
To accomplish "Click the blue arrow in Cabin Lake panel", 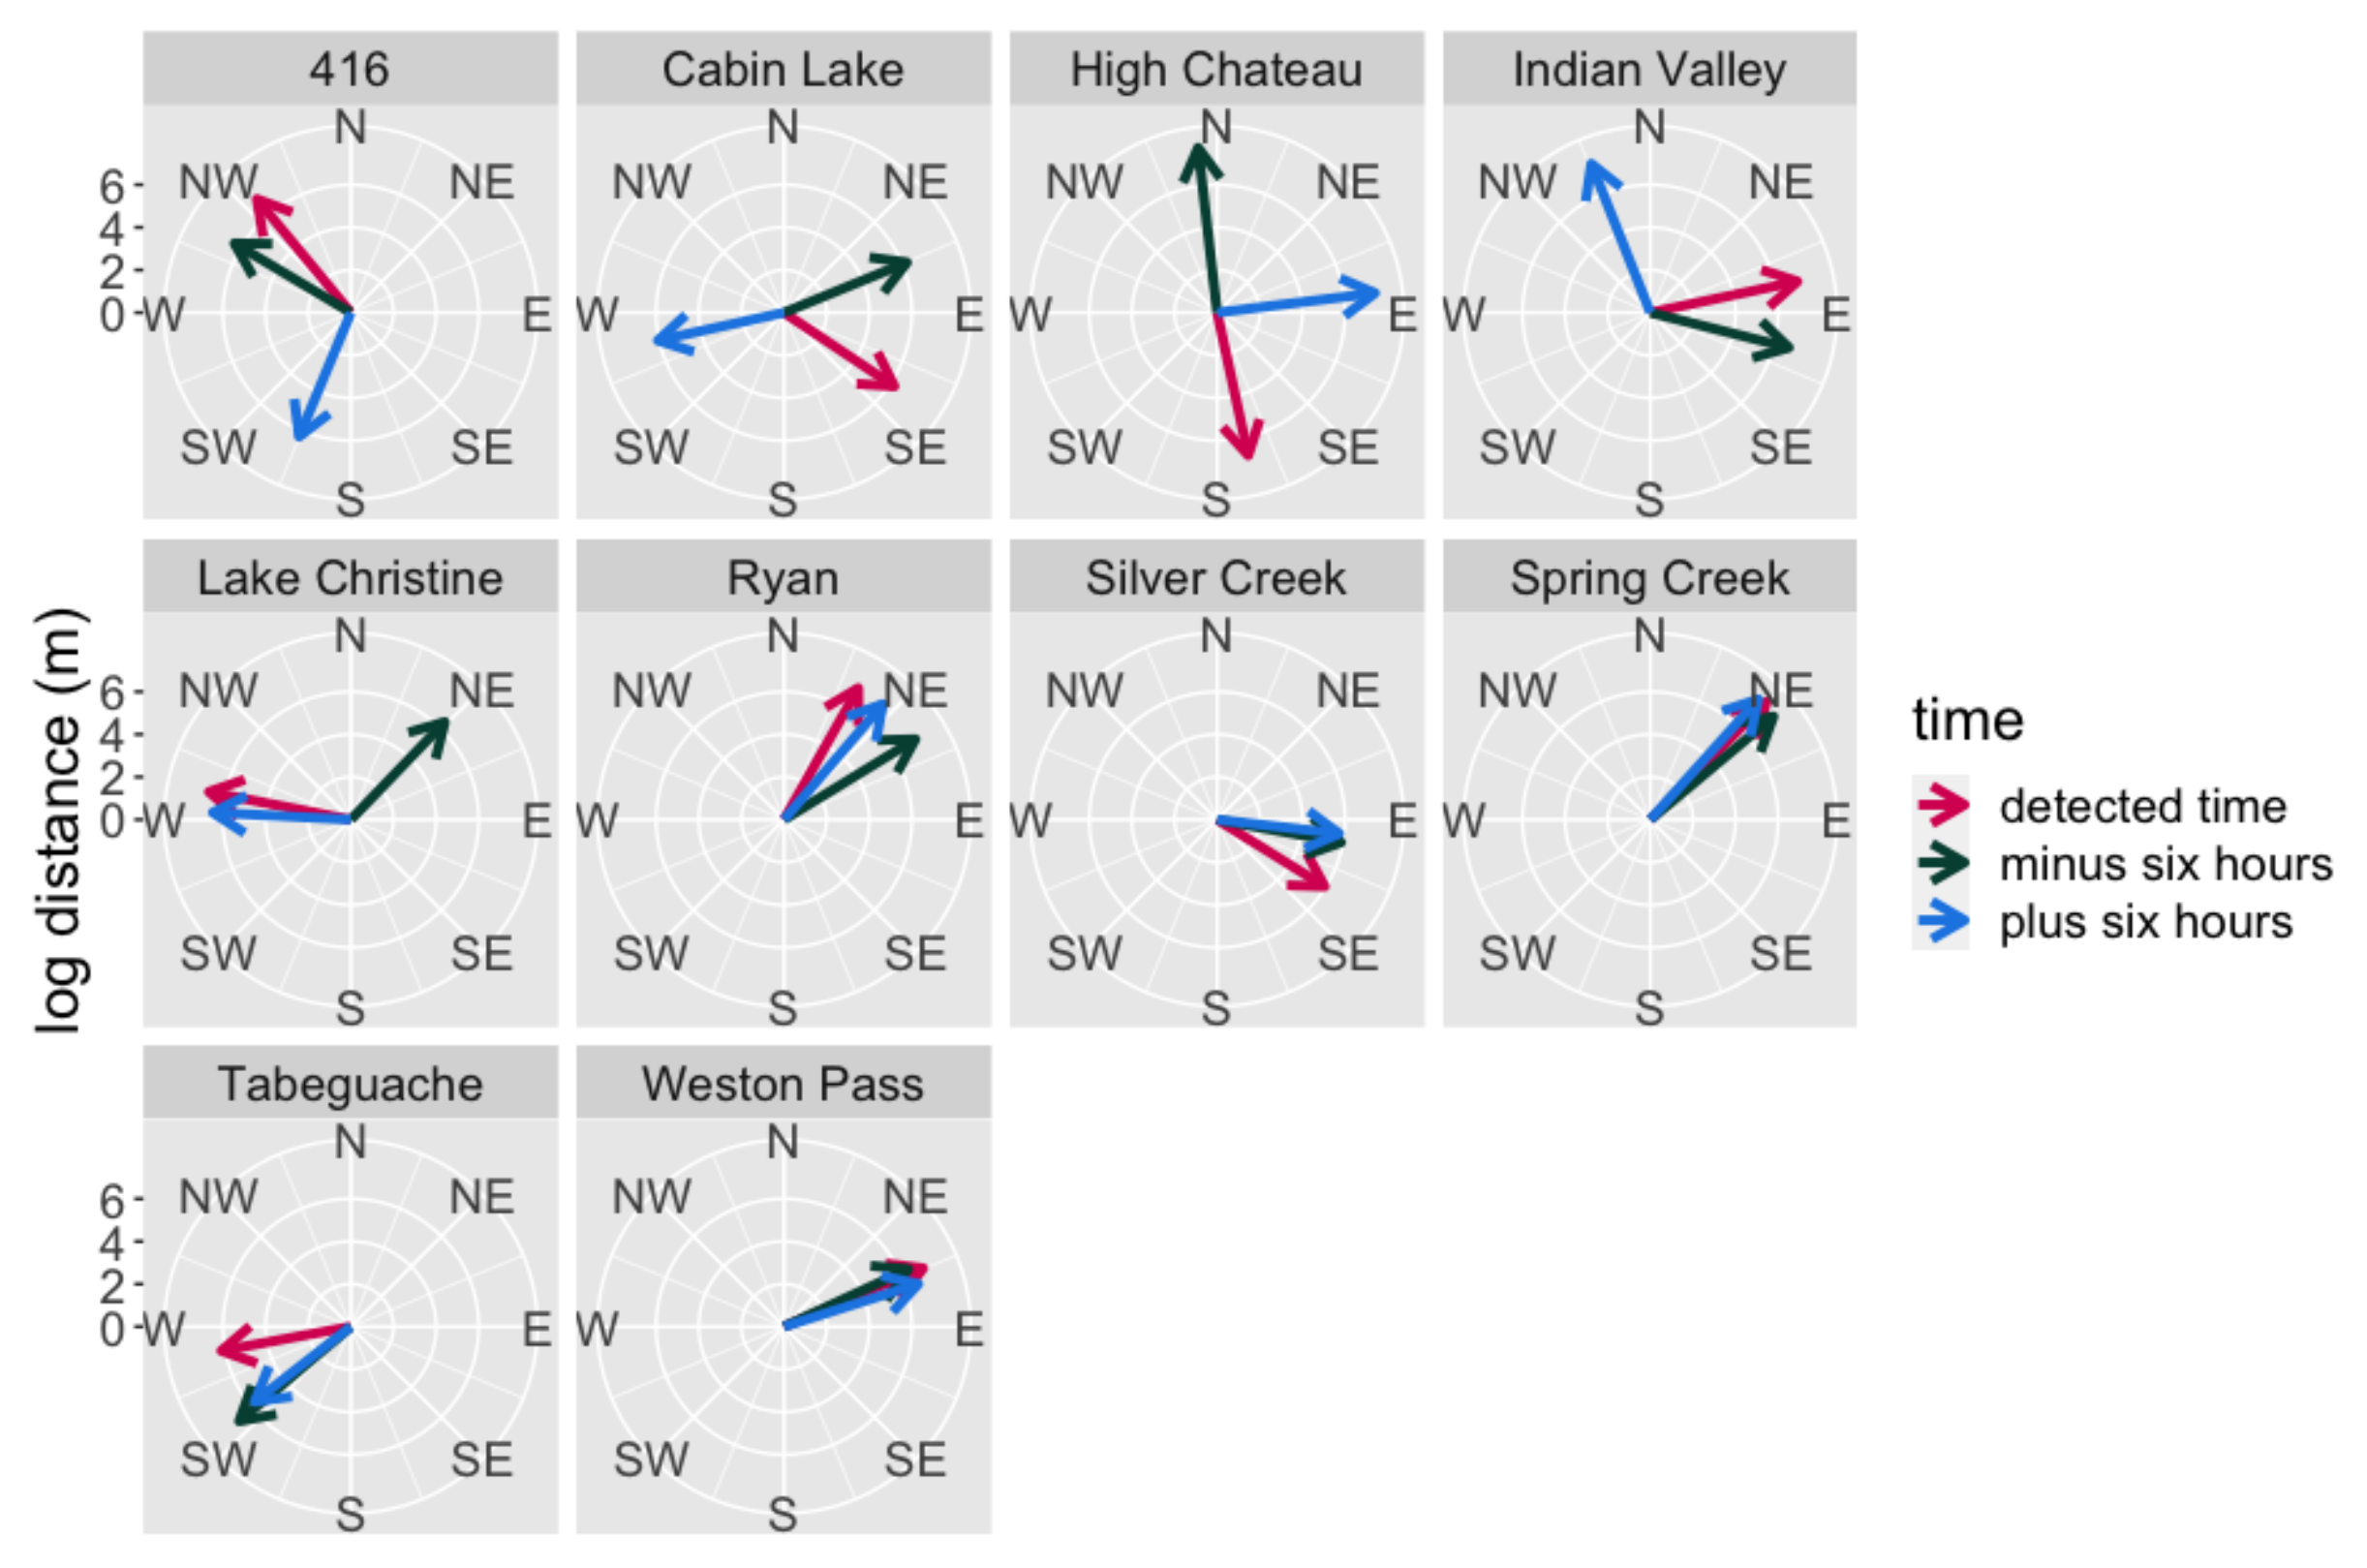I will pos(718,328).
